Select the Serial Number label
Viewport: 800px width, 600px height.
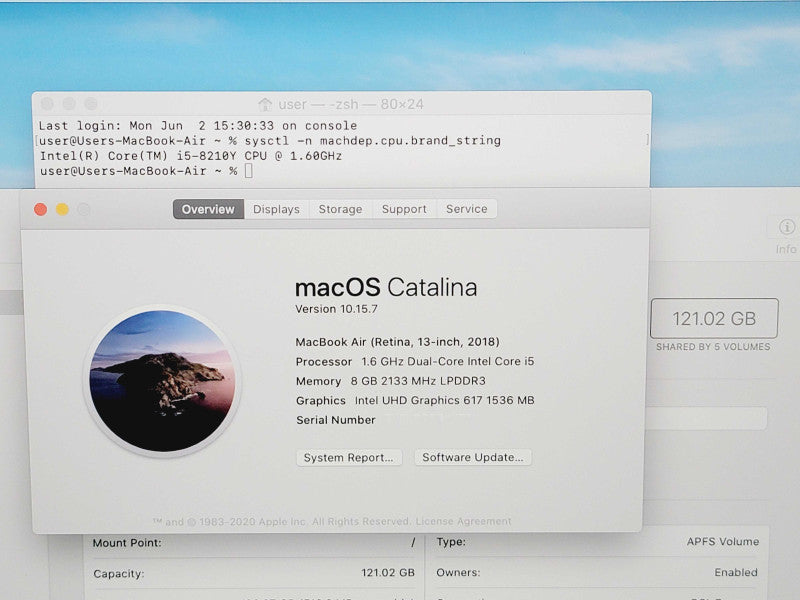[x=336, y=420]
